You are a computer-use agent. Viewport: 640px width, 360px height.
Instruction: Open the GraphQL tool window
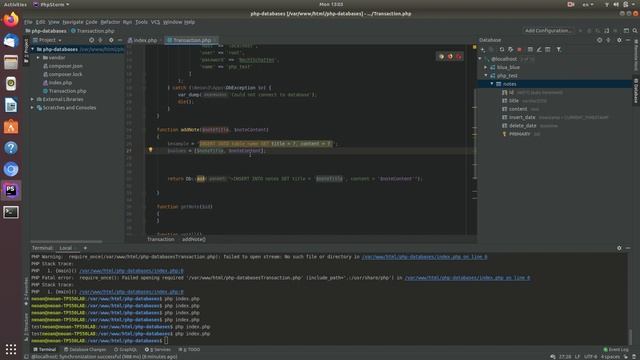coord(125,349)
